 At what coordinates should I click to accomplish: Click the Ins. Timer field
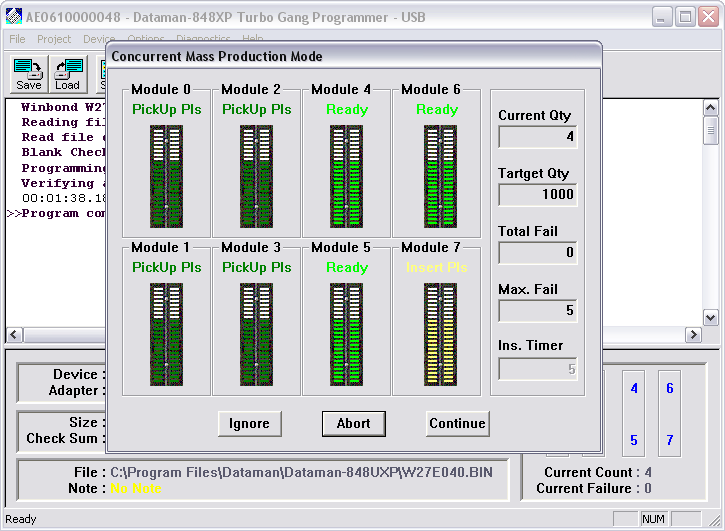(538, 369)
